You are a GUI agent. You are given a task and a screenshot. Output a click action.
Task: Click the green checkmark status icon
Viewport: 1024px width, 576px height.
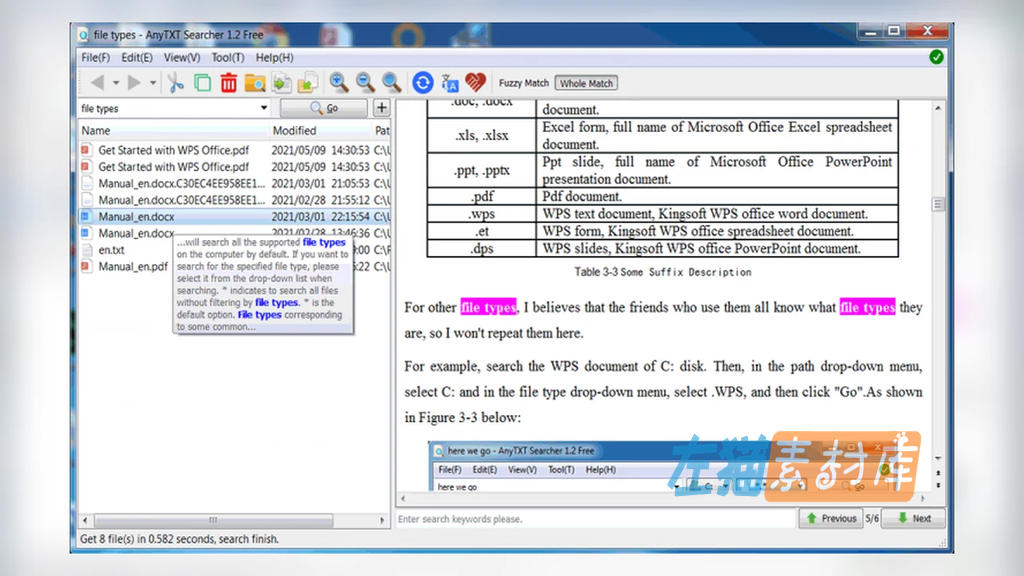[936, 57]
